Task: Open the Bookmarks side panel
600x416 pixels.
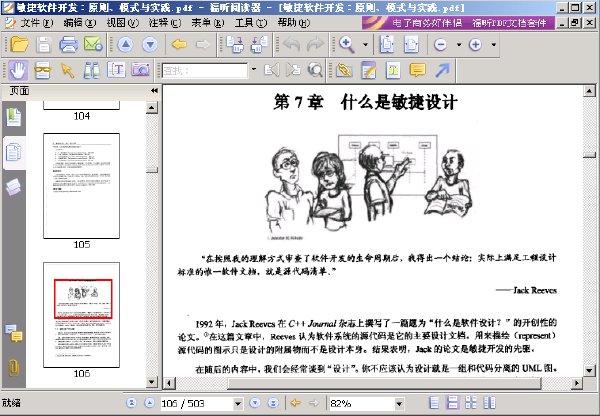Action: (14, 117)
